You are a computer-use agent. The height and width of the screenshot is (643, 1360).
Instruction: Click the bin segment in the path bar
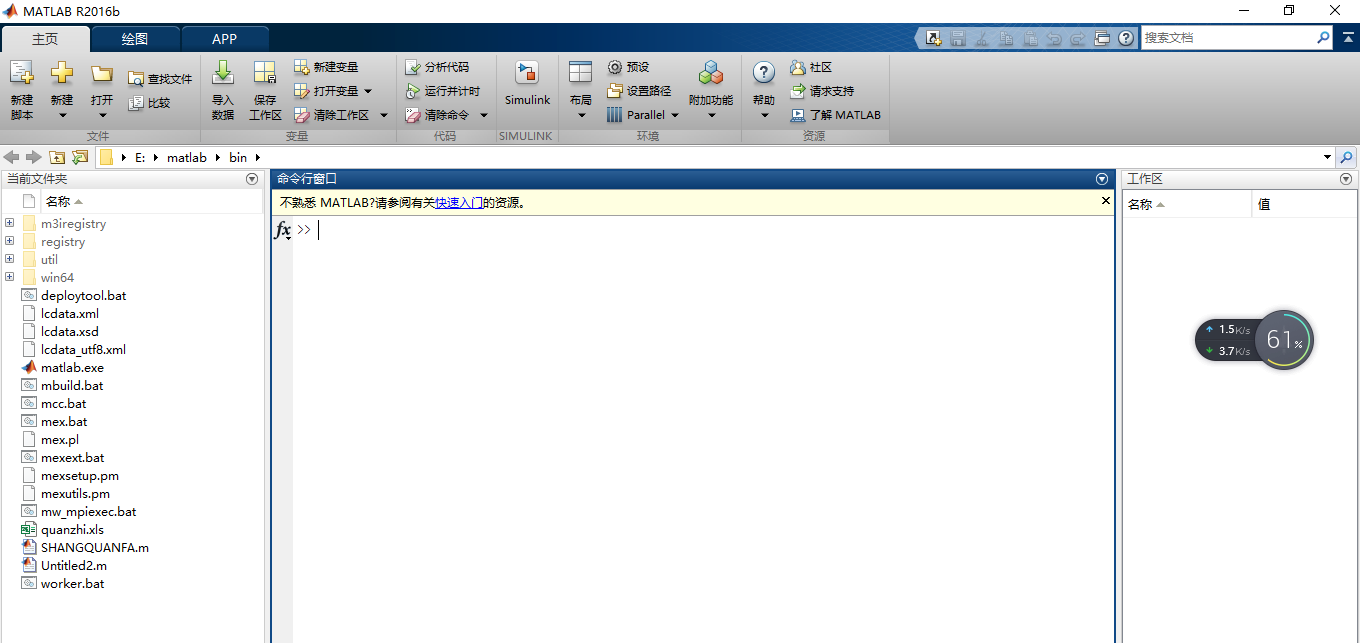[x=238, y=157]
